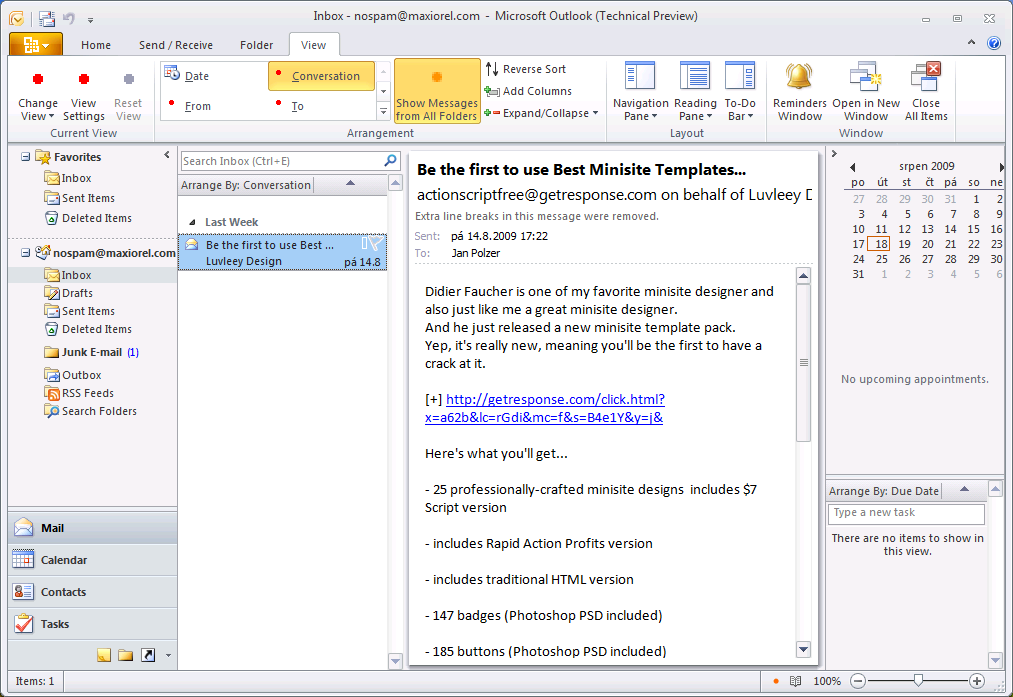Select the View ribbon tab
This screenshot has height=697, width=1013.
pos(313,45)
